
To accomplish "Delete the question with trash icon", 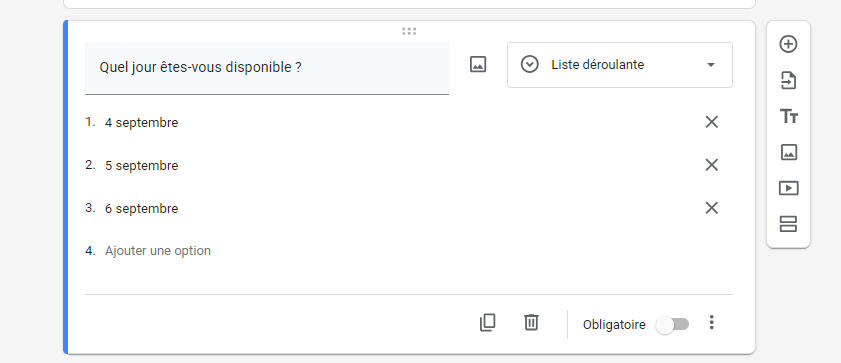I will click(x=531, y=323).
